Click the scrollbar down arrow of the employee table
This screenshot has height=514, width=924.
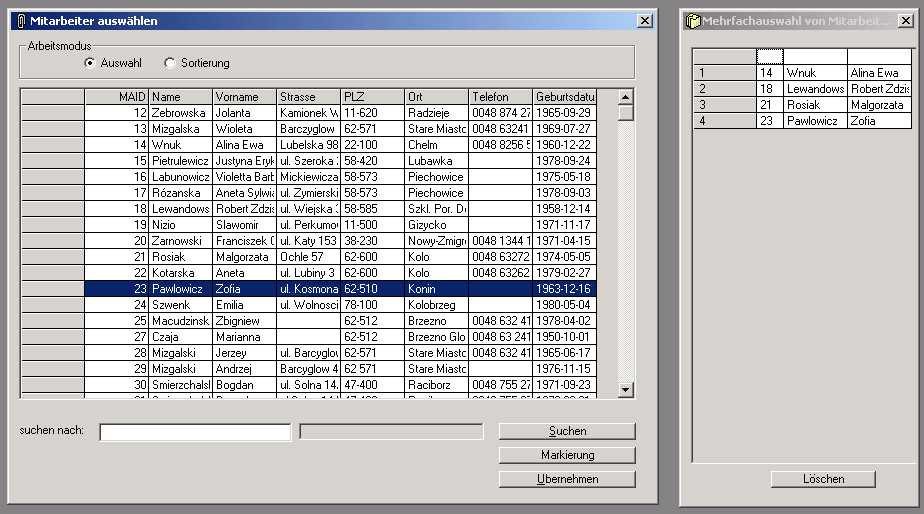tap(625, 390)
